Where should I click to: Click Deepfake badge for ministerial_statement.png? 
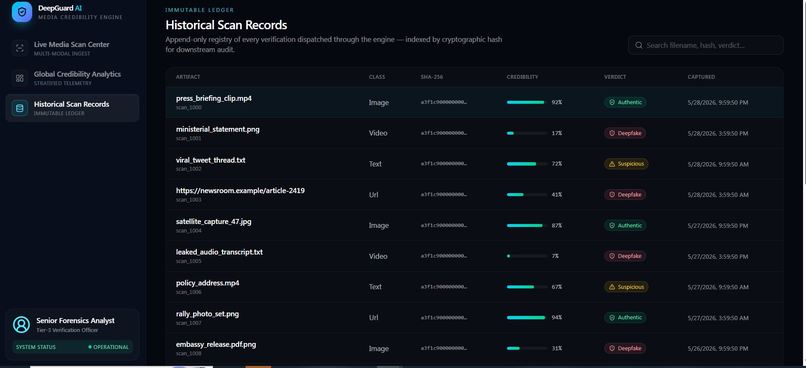pyautogui.click(x=625, y=133)
